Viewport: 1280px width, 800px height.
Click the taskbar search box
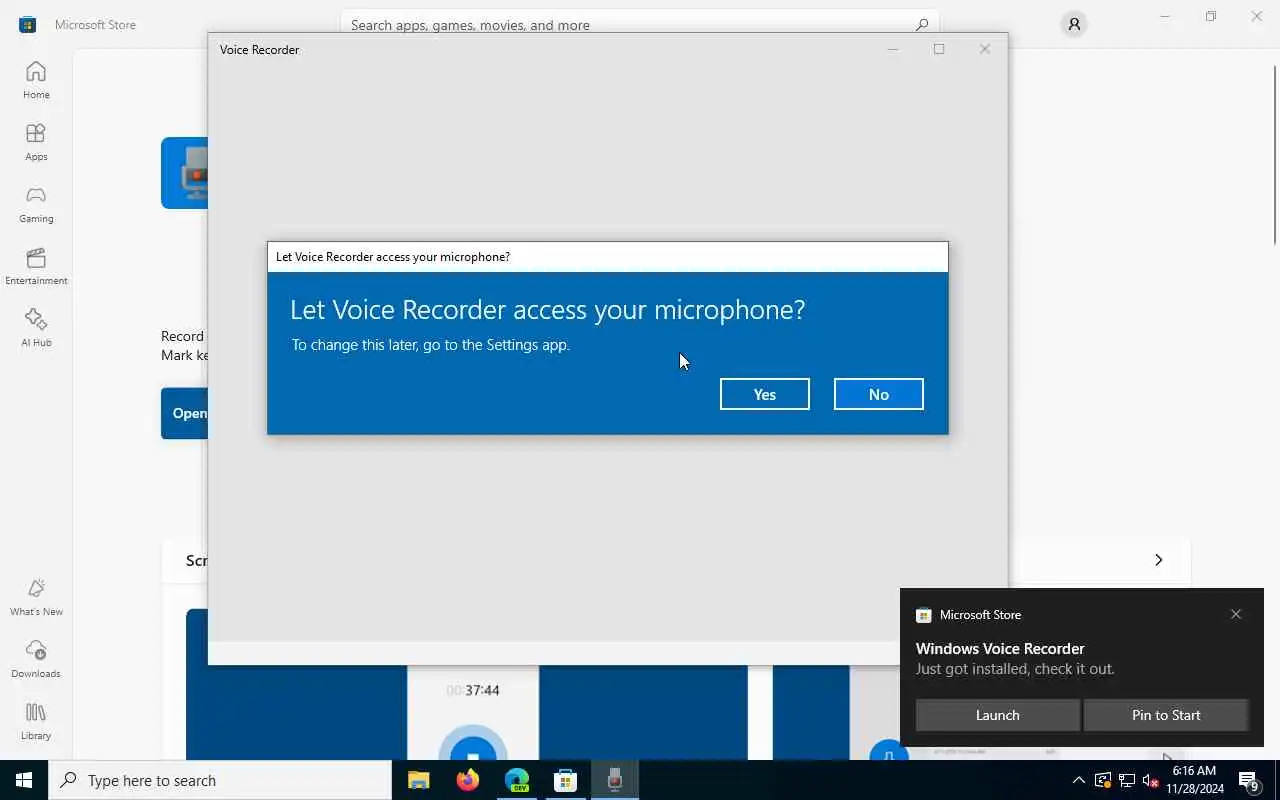click(220, 780)
